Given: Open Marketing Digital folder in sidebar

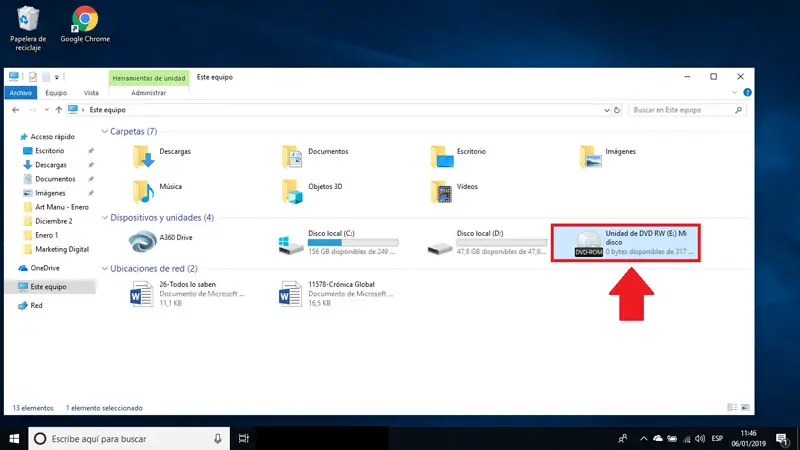Looking at the screenshot, I should (62, 249).
